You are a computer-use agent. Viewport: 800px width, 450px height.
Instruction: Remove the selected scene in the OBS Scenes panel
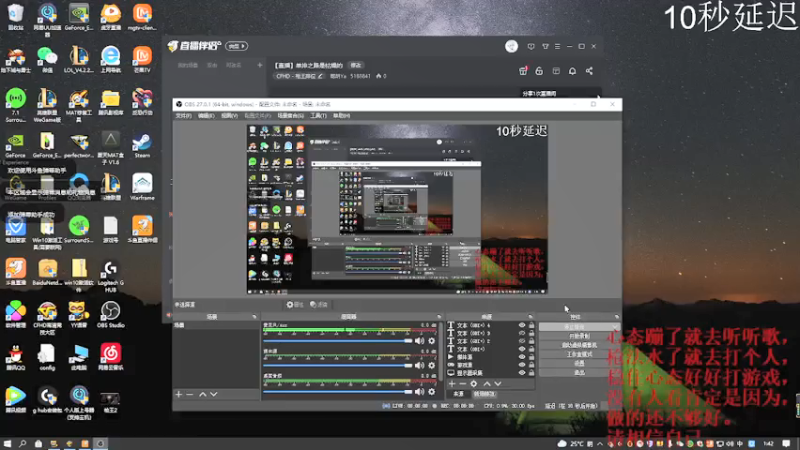click(x=190, y=394)
